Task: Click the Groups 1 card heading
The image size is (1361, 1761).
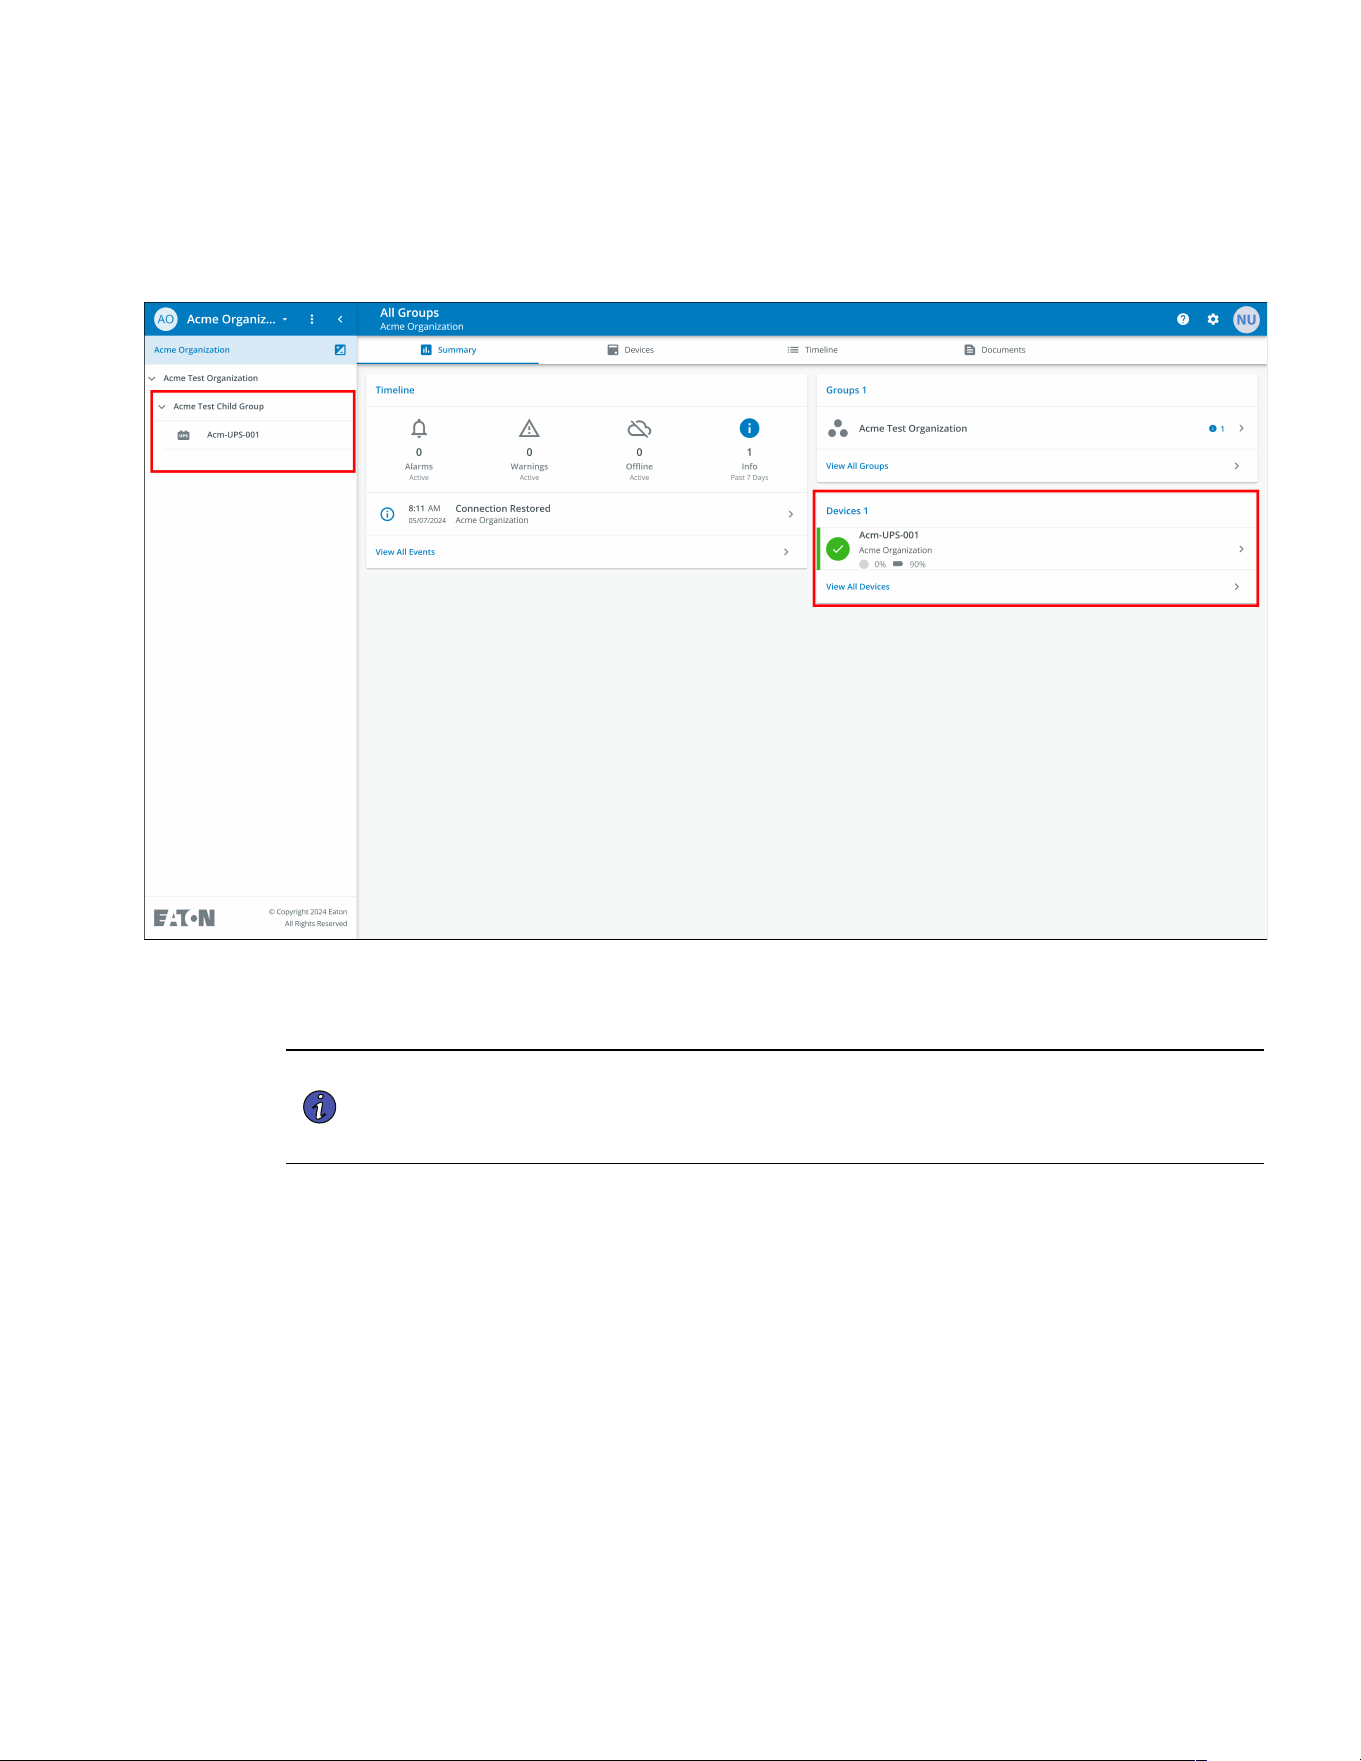Action: pyautogui.click(x=846, y=390)
